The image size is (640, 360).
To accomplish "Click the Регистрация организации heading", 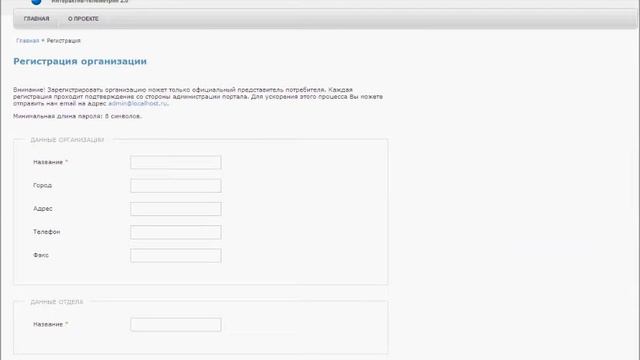I will pos(80,62).
